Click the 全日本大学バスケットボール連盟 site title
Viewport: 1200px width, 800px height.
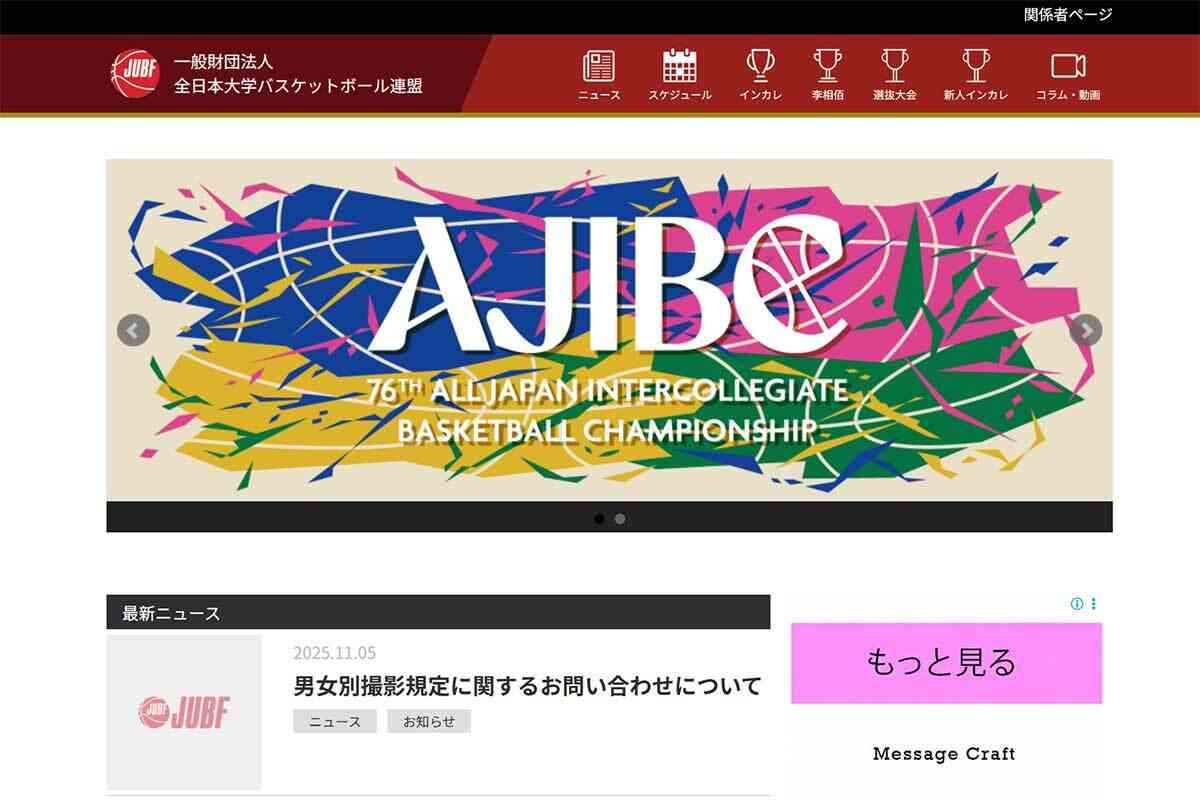click(x=298, y=87)
